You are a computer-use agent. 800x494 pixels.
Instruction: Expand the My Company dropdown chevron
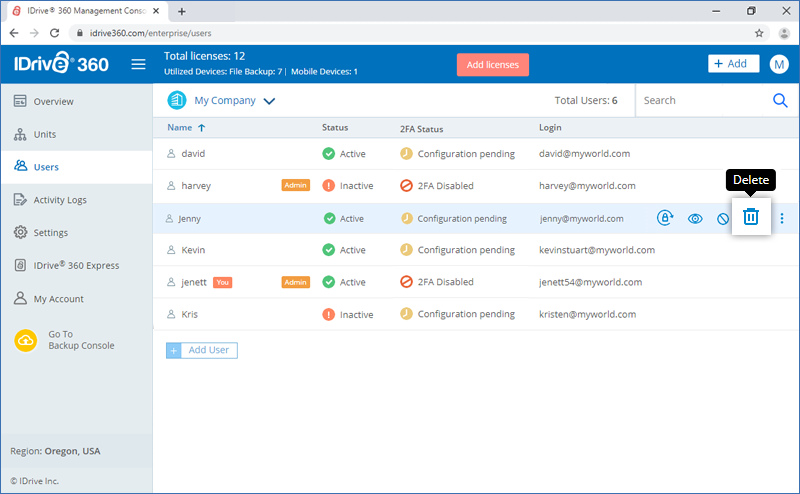[x=269, y=101]
